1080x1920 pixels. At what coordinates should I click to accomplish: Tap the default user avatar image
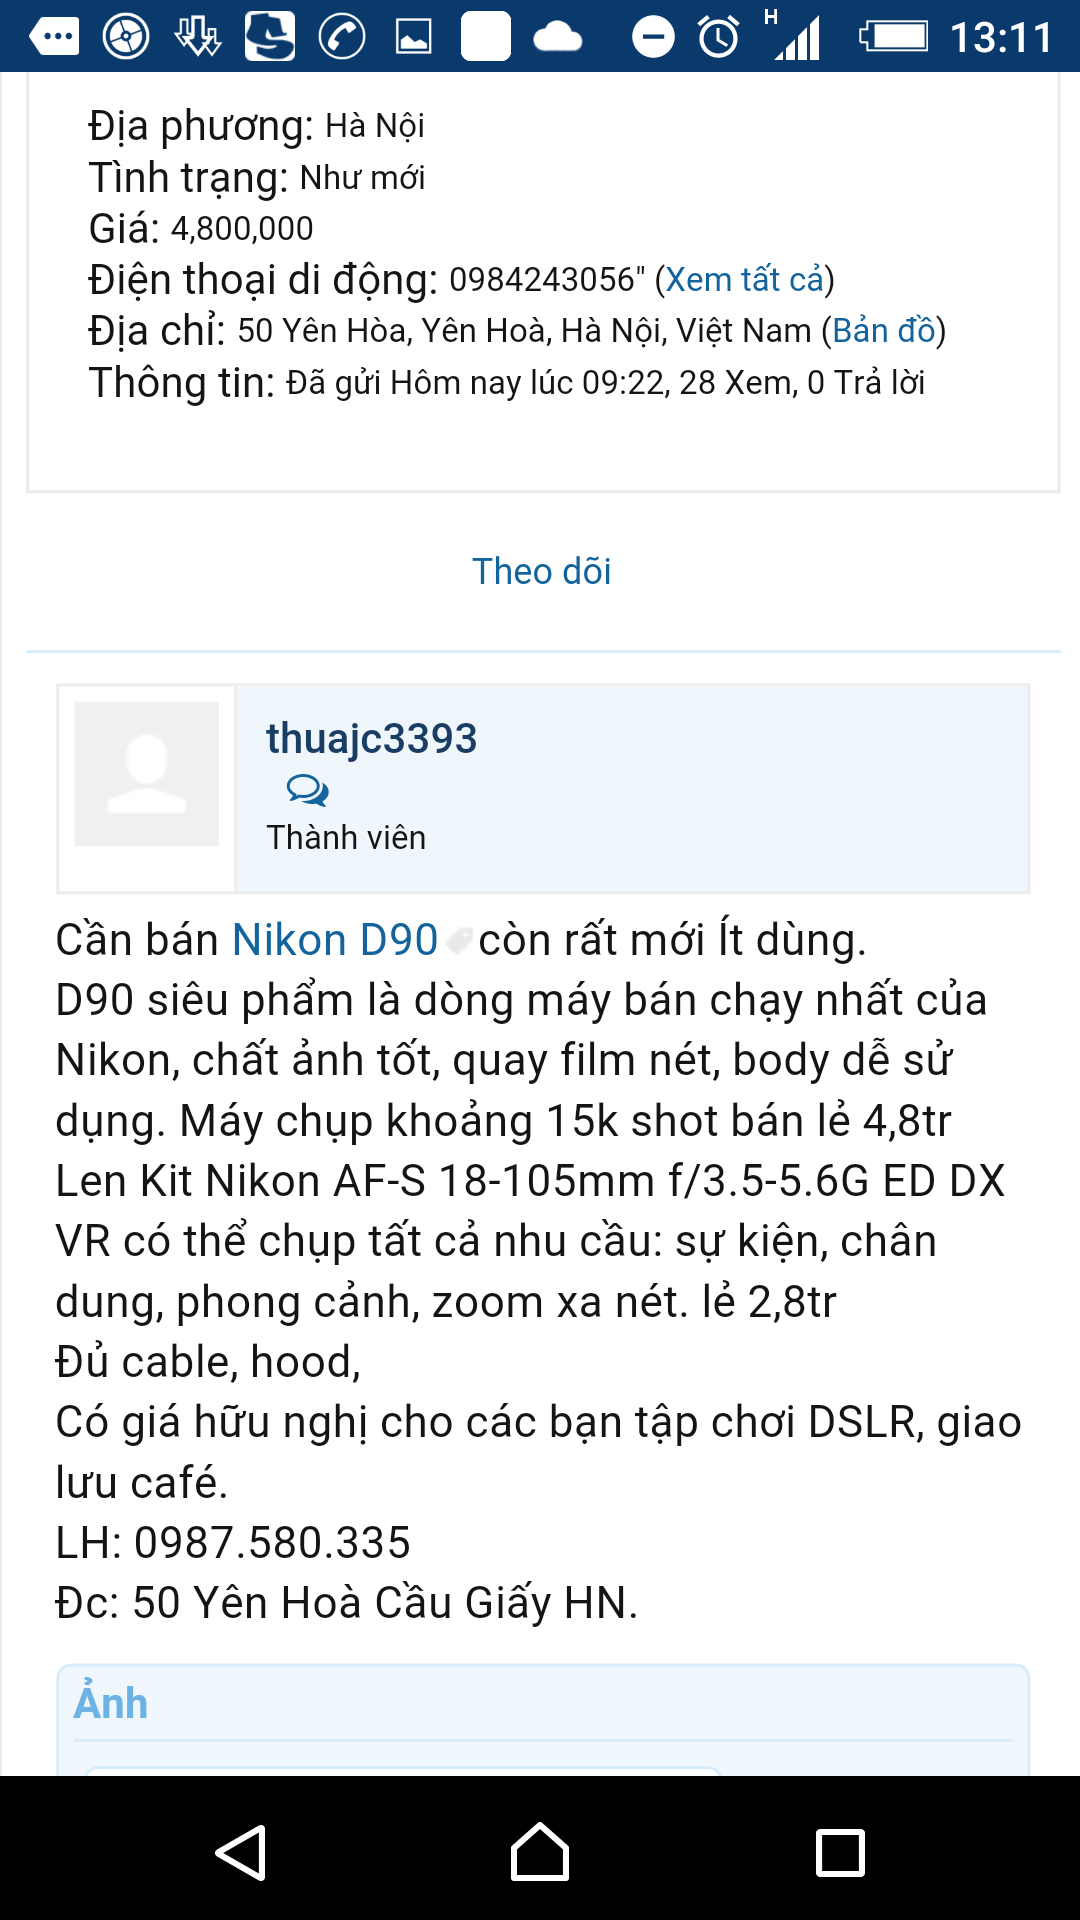click(x=147, y=773)
